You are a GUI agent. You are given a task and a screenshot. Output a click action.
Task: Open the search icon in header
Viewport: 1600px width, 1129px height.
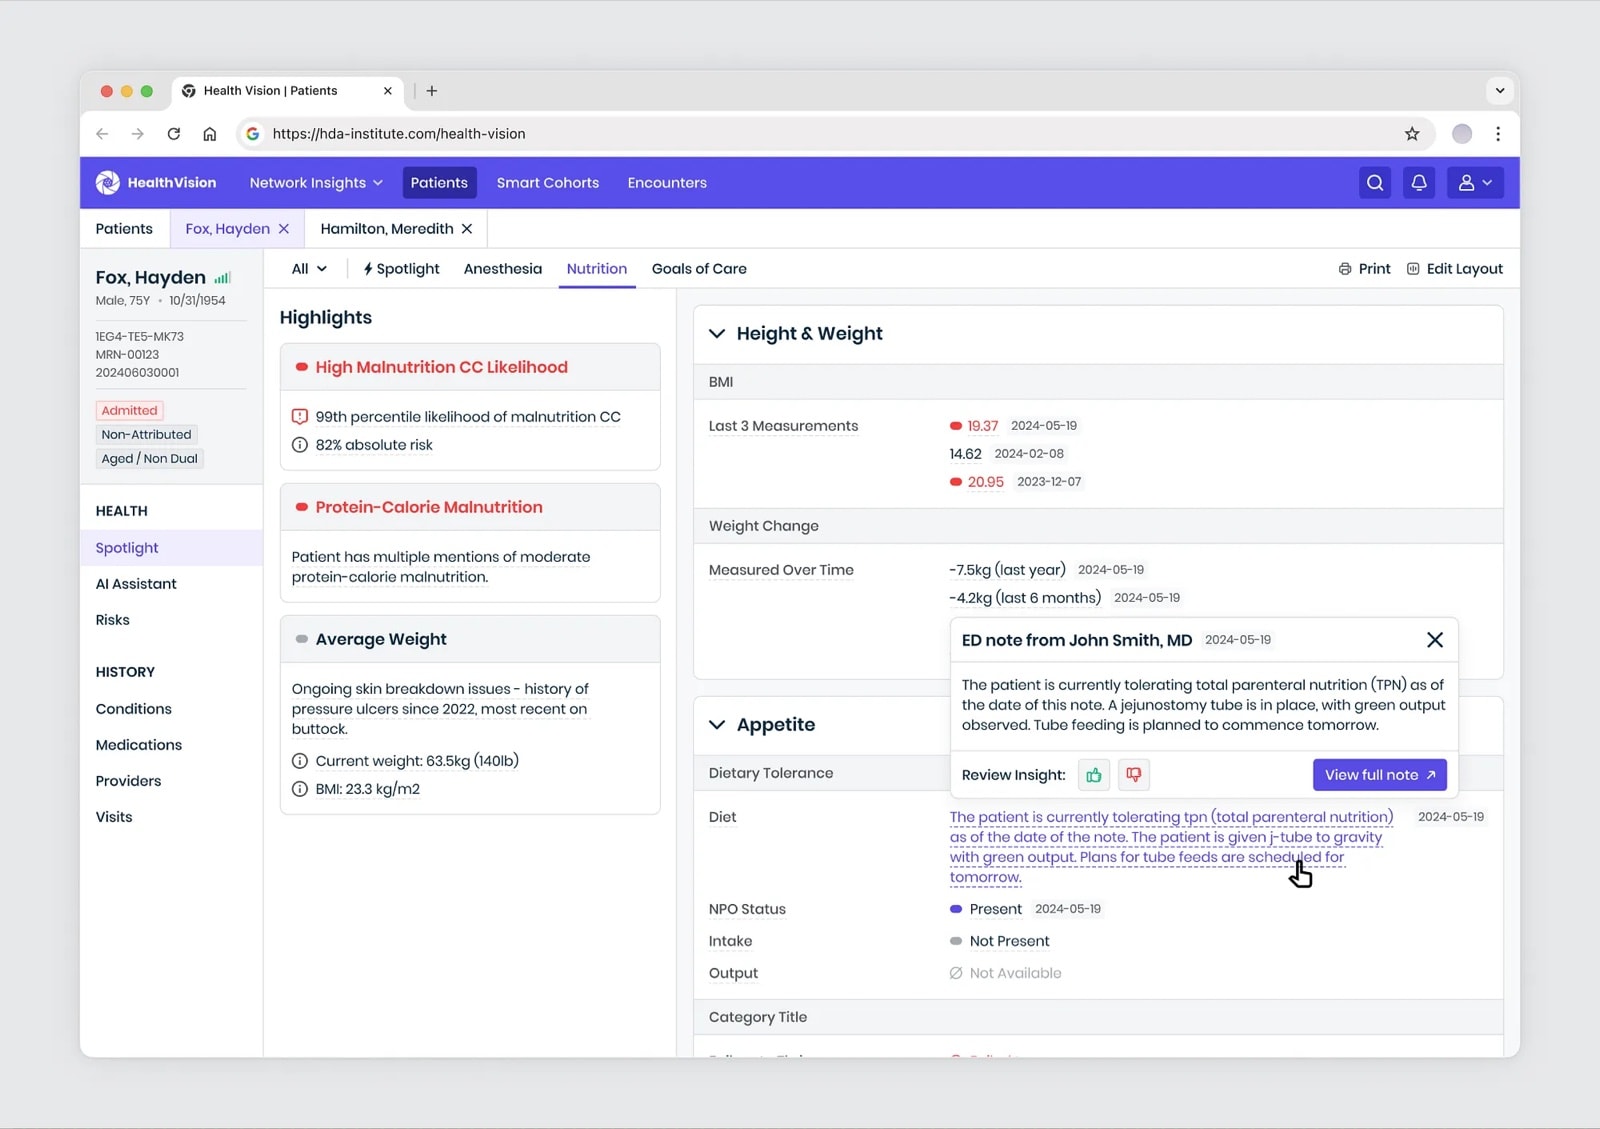[1375, 183]
